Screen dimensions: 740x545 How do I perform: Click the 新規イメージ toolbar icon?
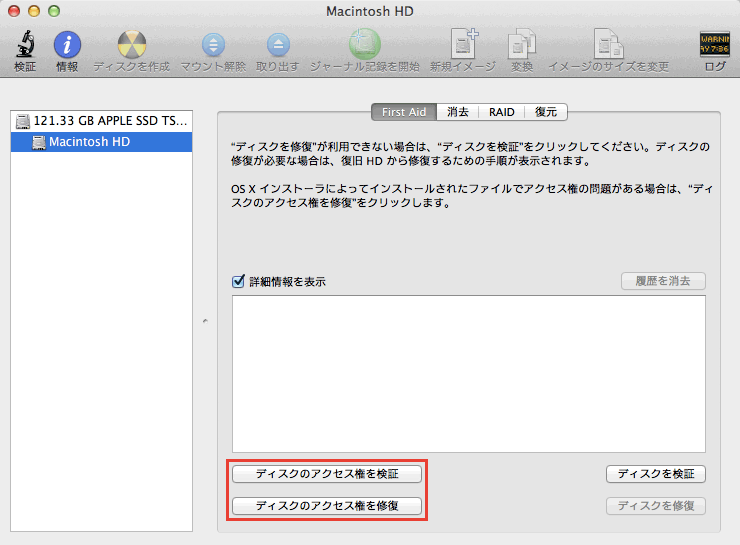point(463,43)
